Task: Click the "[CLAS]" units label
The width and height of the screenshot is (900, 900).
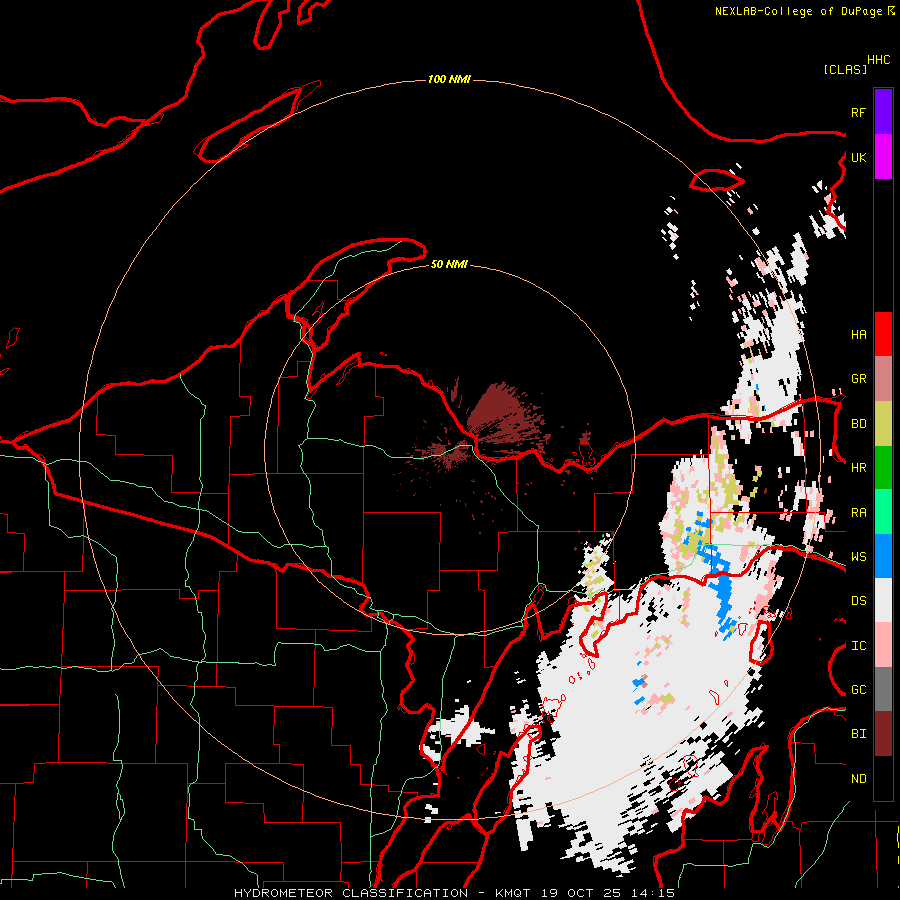Action: pyautogui.click(x=845, y=69)
